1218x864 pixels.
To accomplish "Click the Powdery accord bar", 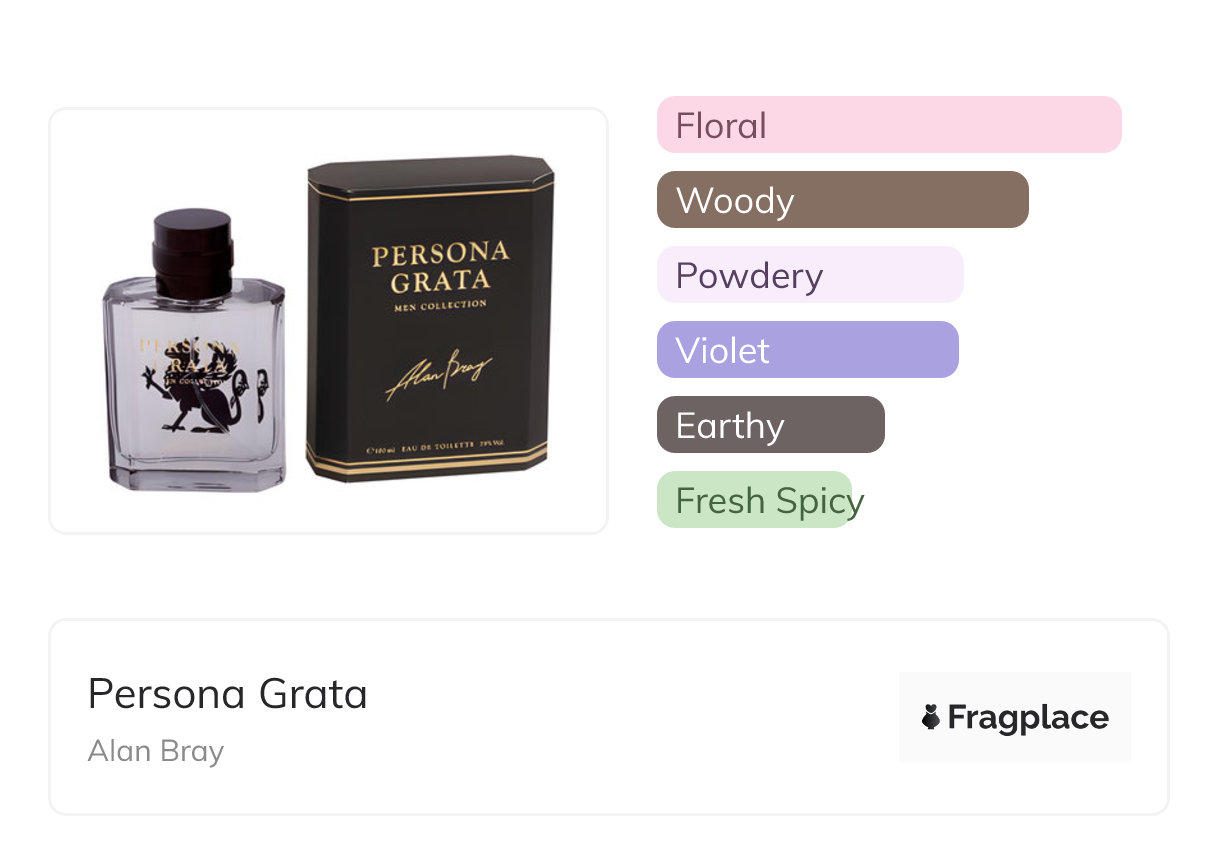I will [x=809, y=275].
